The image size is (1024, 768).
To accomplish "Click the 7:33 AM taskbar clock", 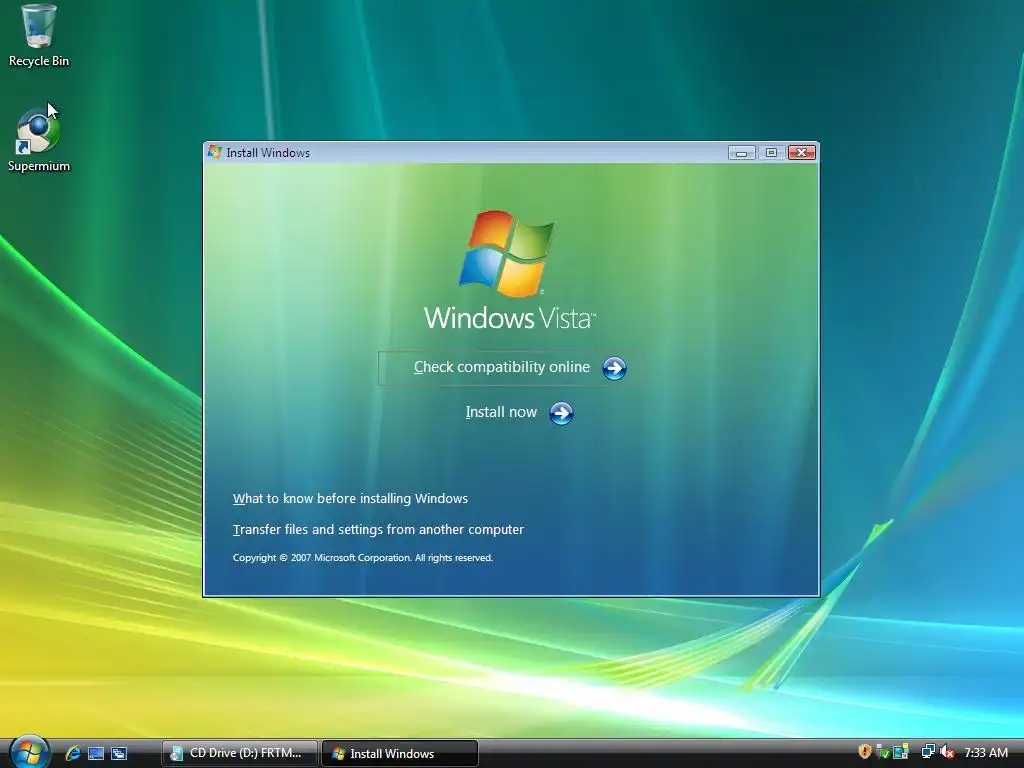I will (x=985, y=752).
